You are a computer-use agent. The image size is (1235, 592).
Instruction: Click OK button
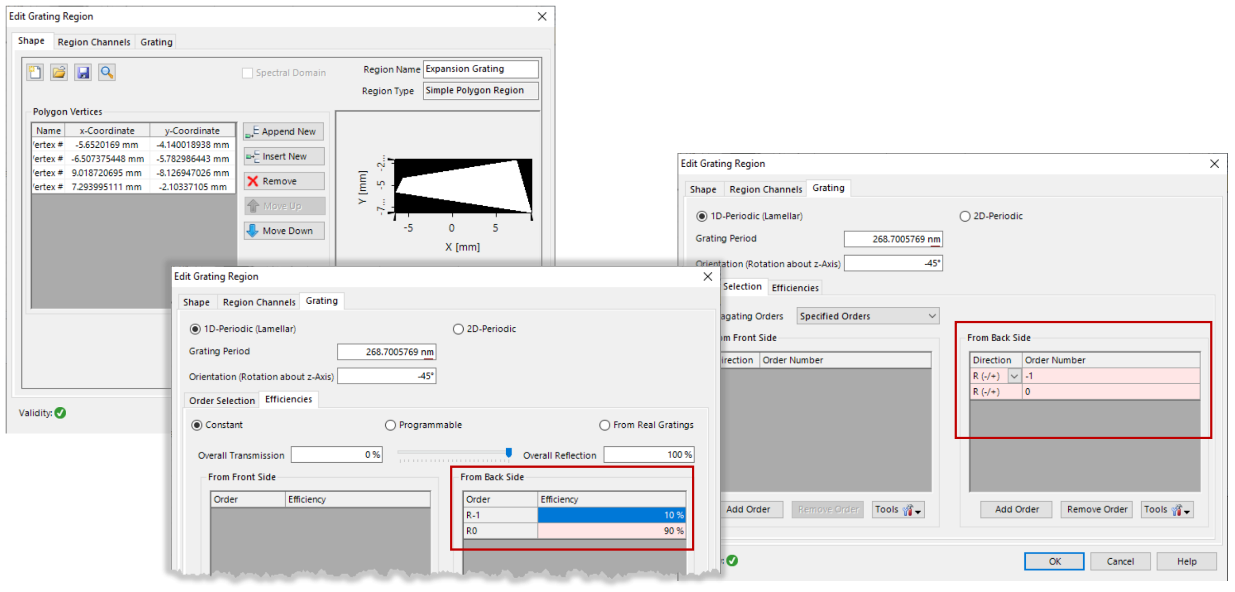click(x=1054, y=562)
